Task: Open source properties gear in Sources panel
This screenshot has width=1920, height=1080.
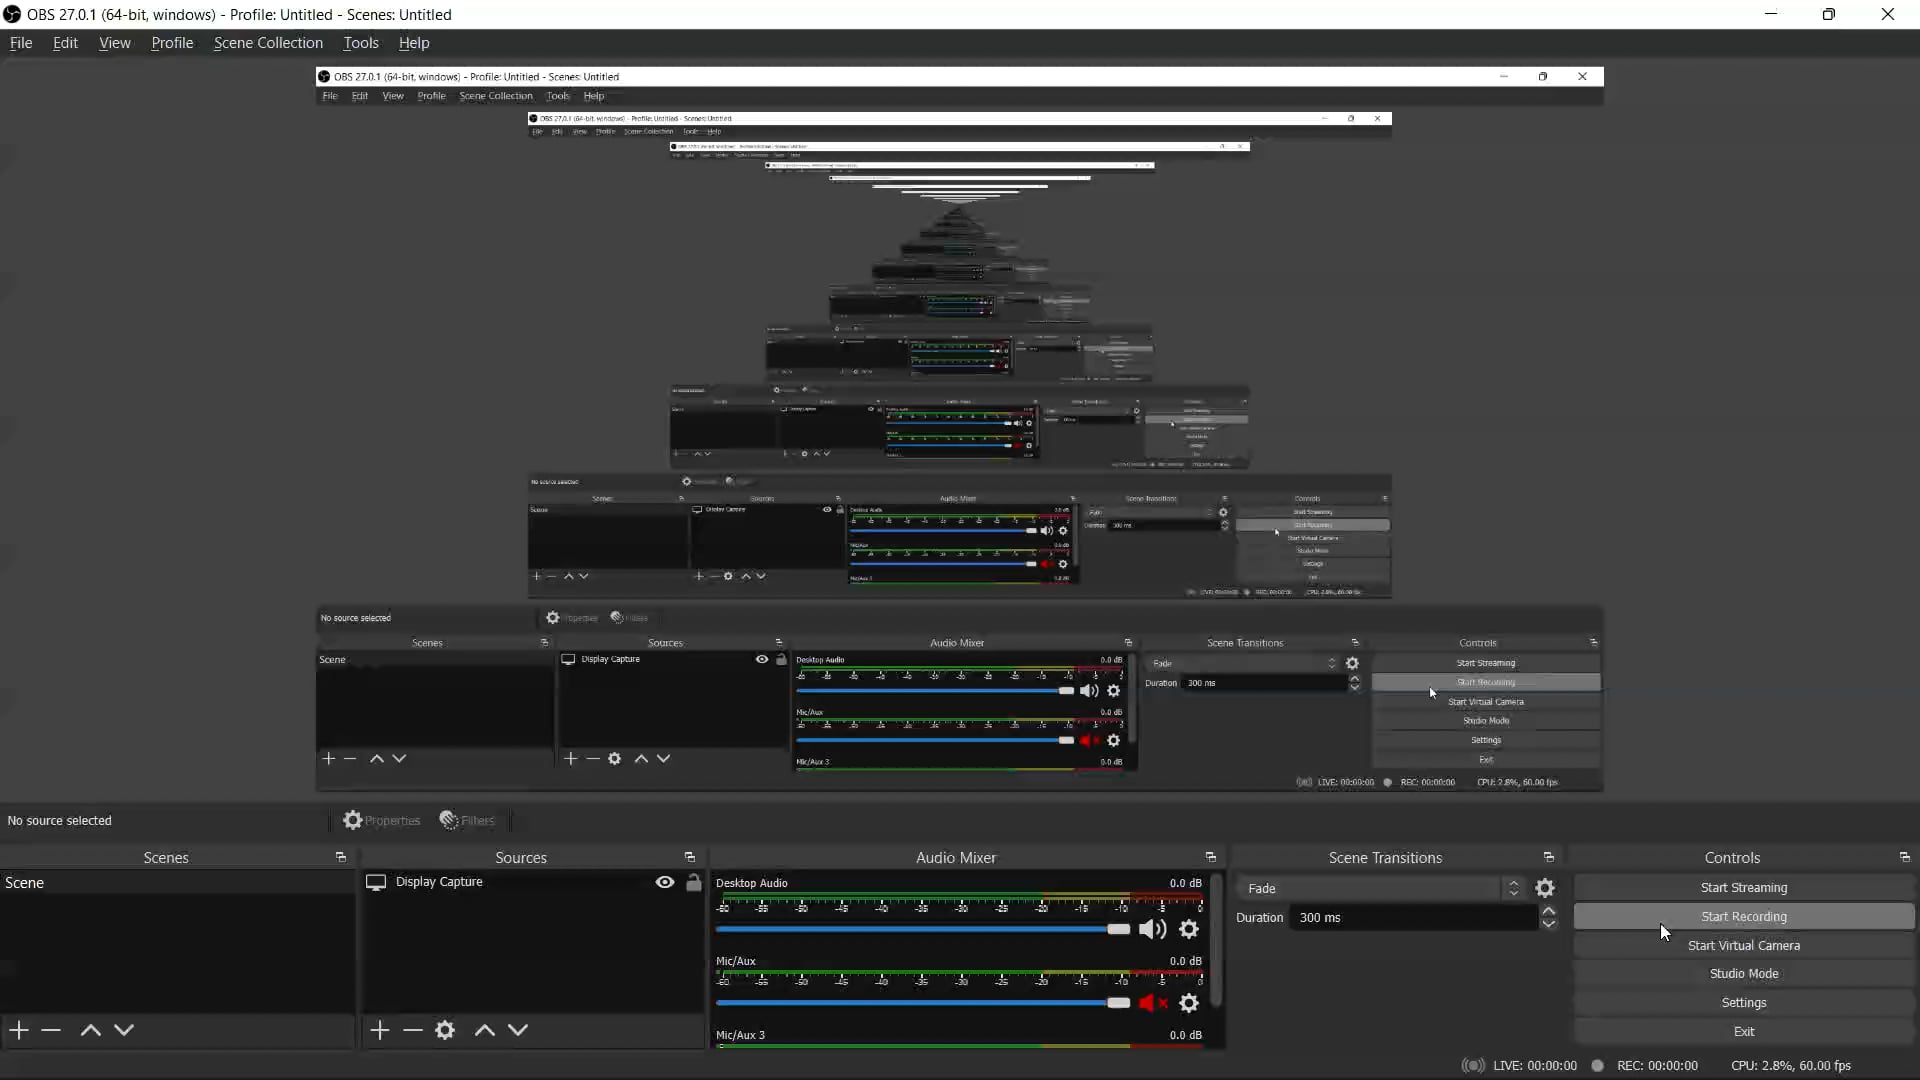Action: (445, 1030)
